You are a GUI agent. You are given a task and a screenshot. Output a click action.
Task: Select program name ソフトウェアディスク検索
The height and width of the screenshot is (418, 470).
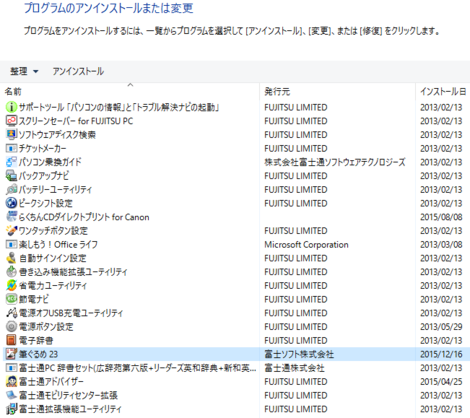(x=57, y=134)
